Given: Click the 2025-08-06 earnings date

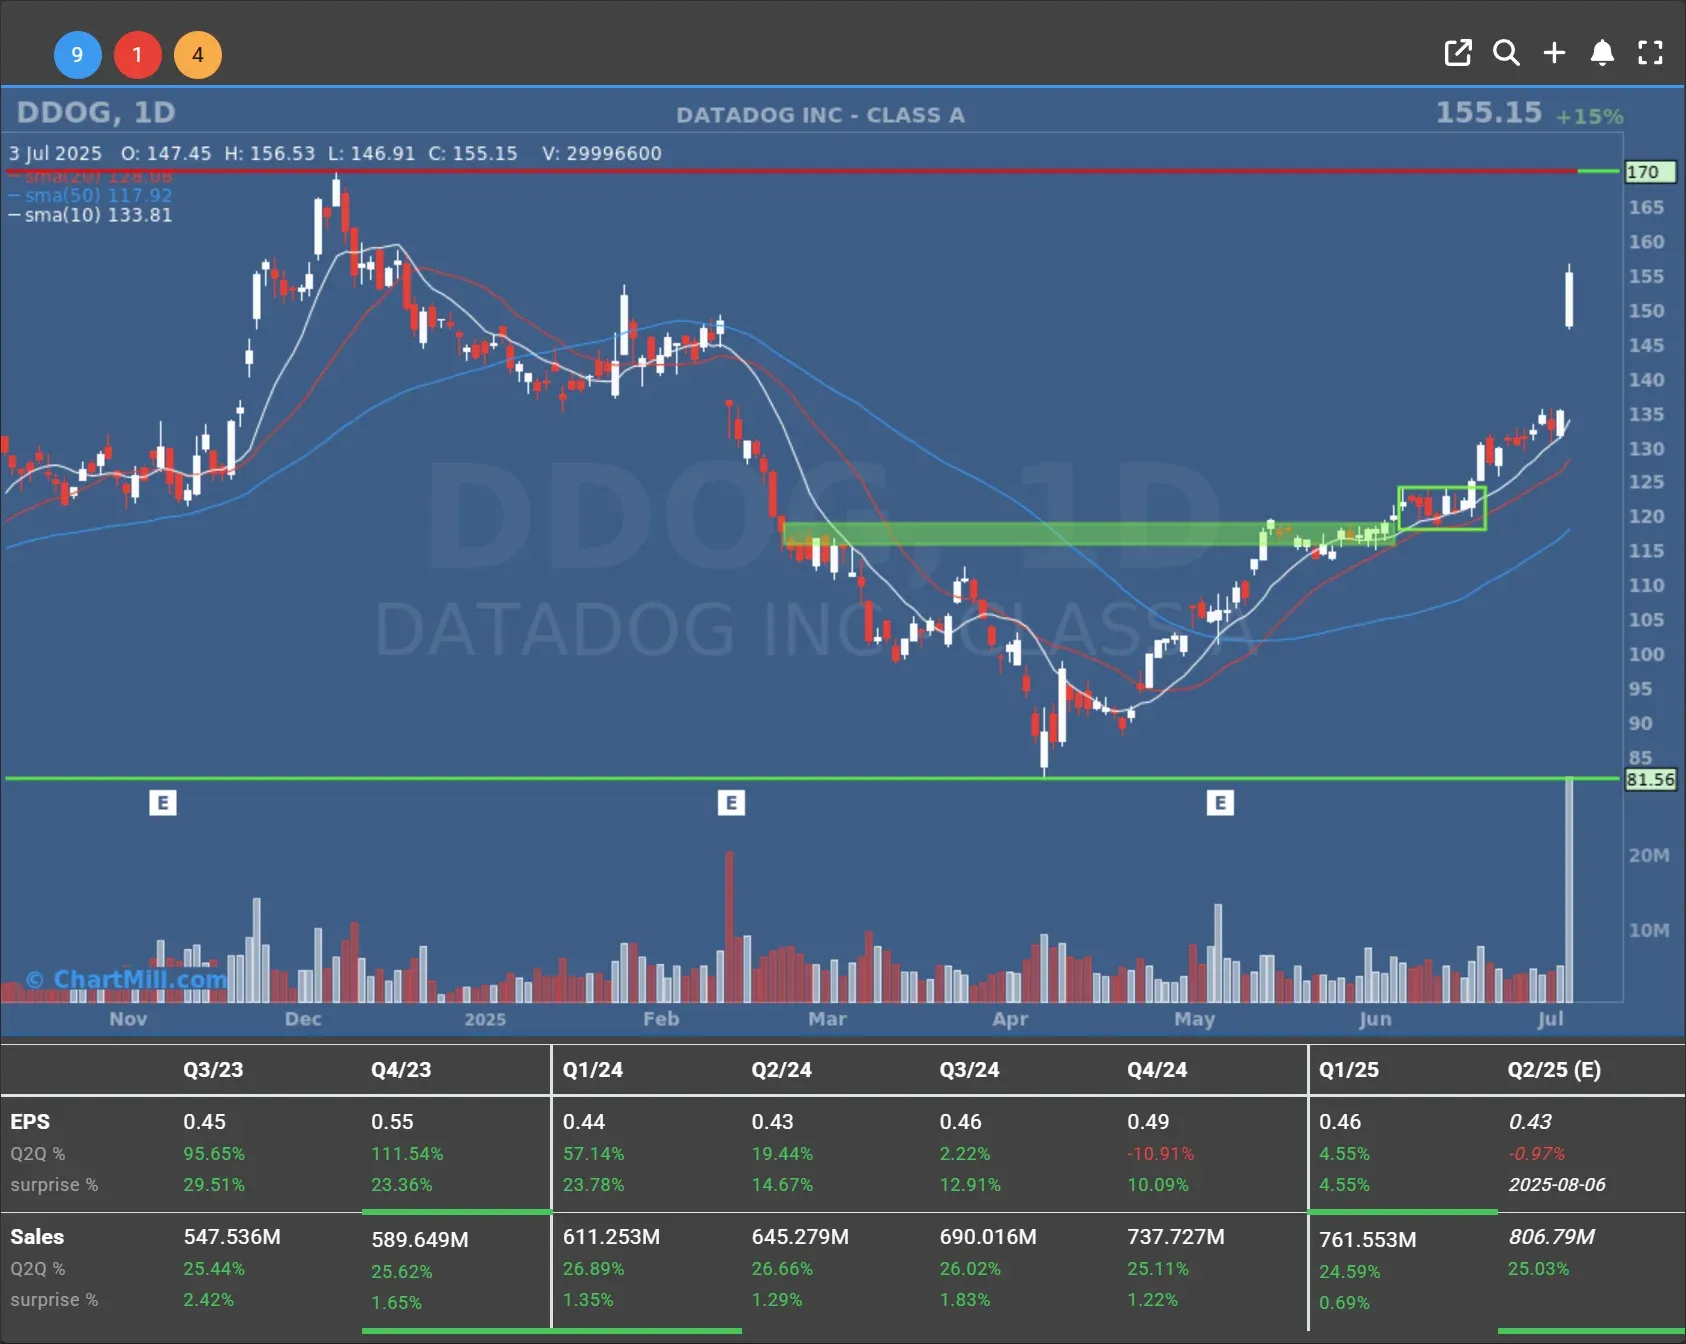Looking at the screenshot, I should coord(1557,1185).
